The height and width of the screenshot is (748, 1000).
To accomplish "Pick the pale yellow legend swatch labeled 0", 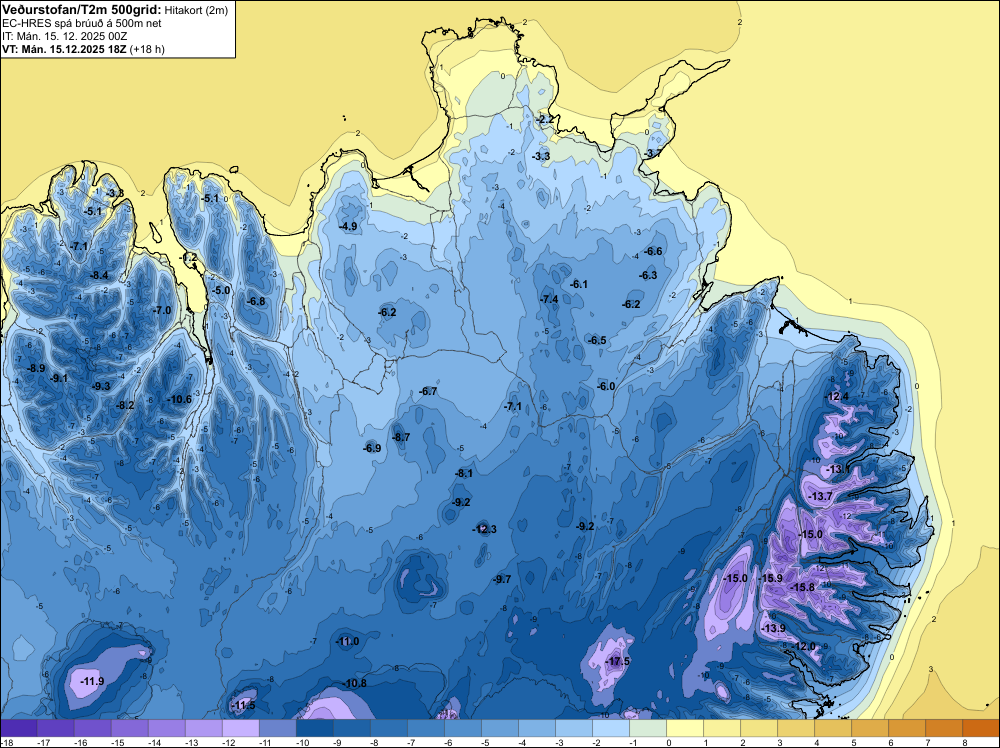I will tap(684, 728).
